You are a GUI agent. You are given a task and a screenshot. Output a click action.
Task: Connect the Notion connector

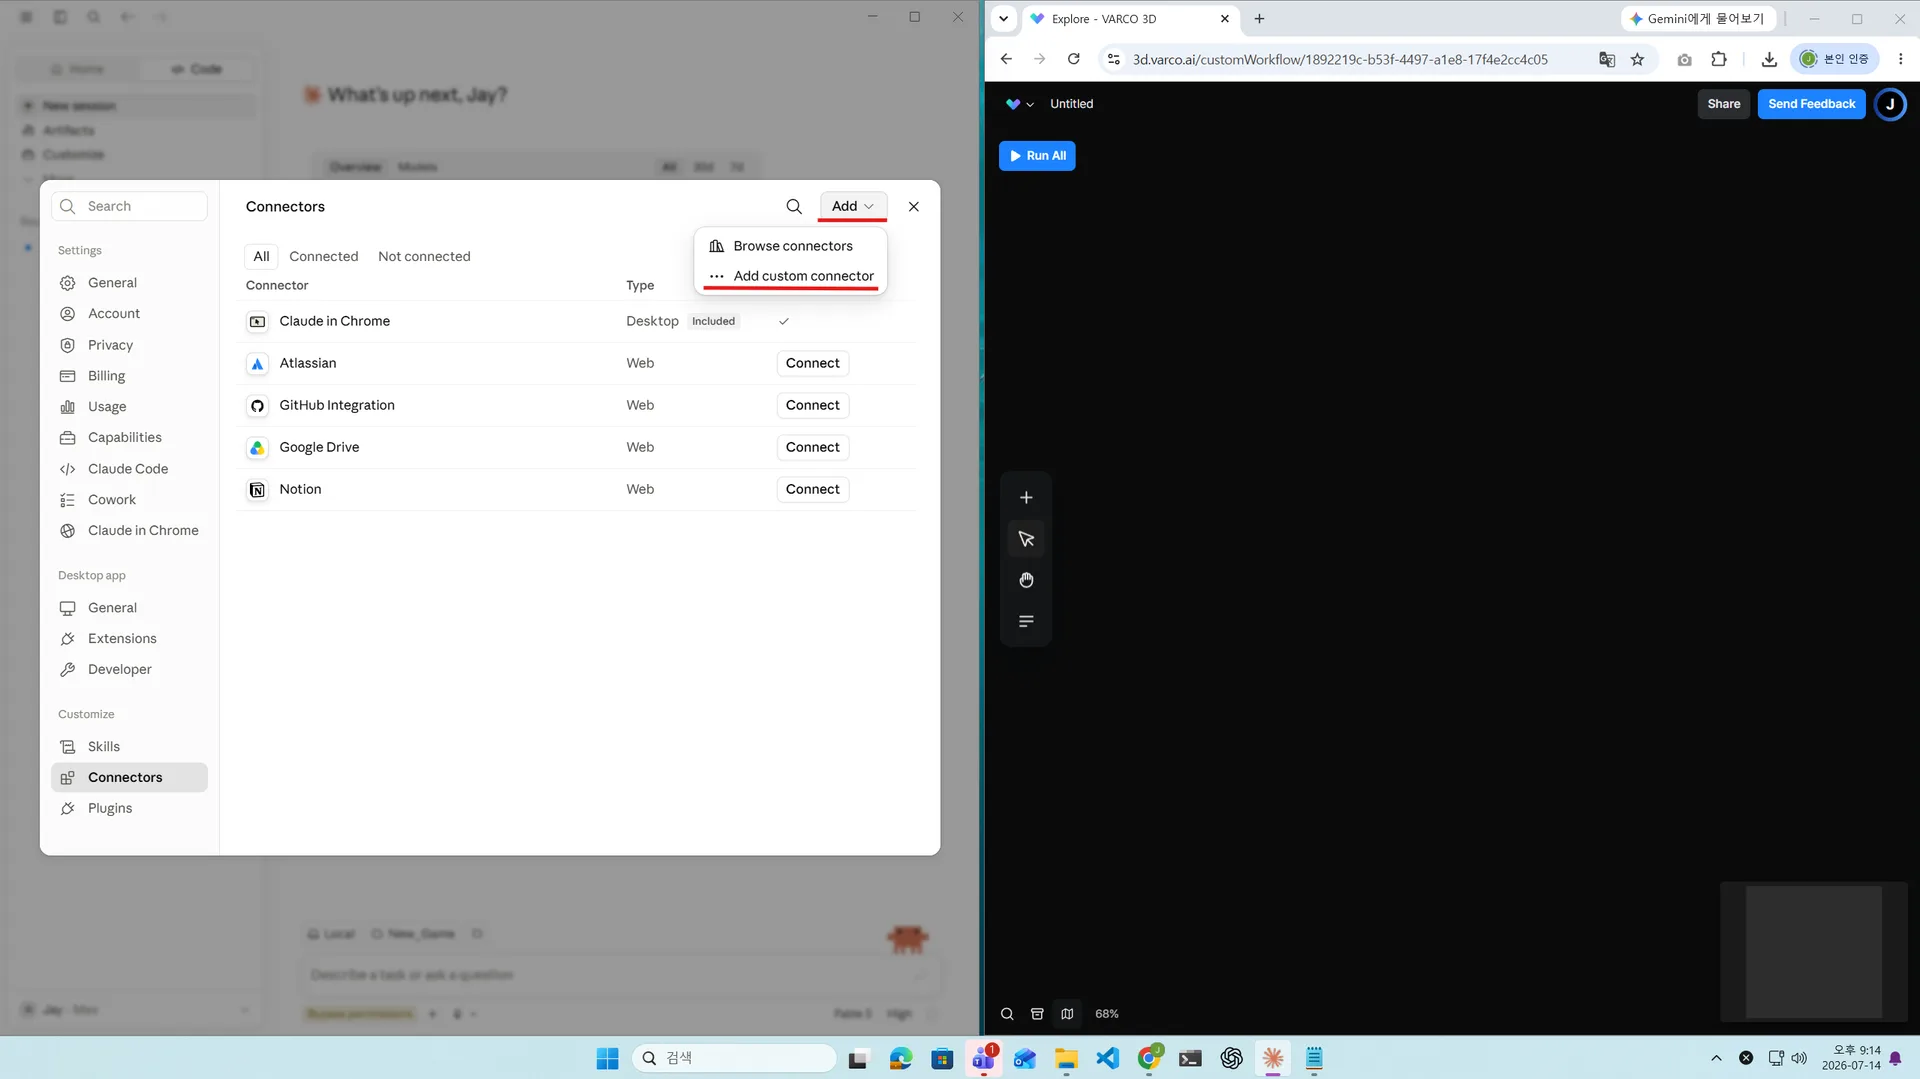812,489
